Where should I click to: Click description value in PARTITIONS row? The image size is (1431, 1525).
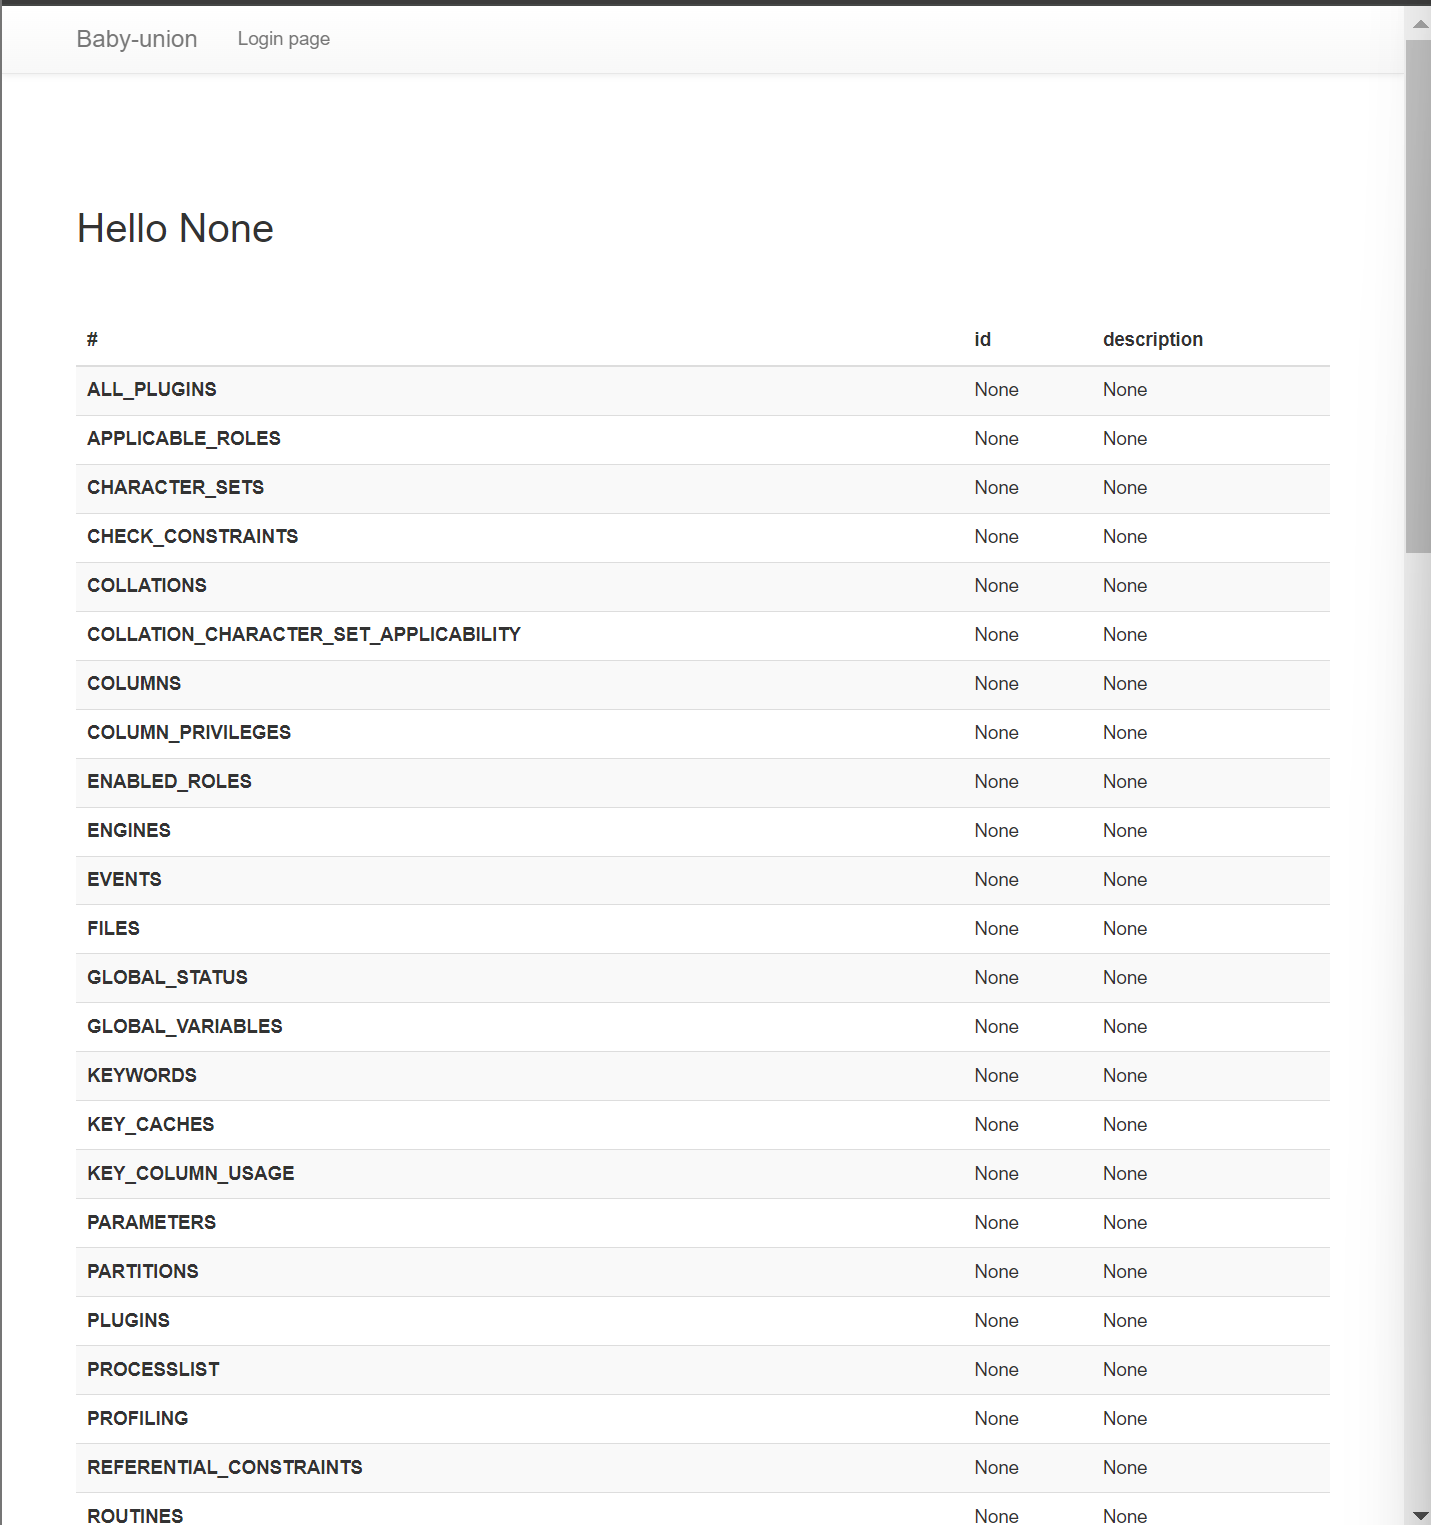1125,1272
